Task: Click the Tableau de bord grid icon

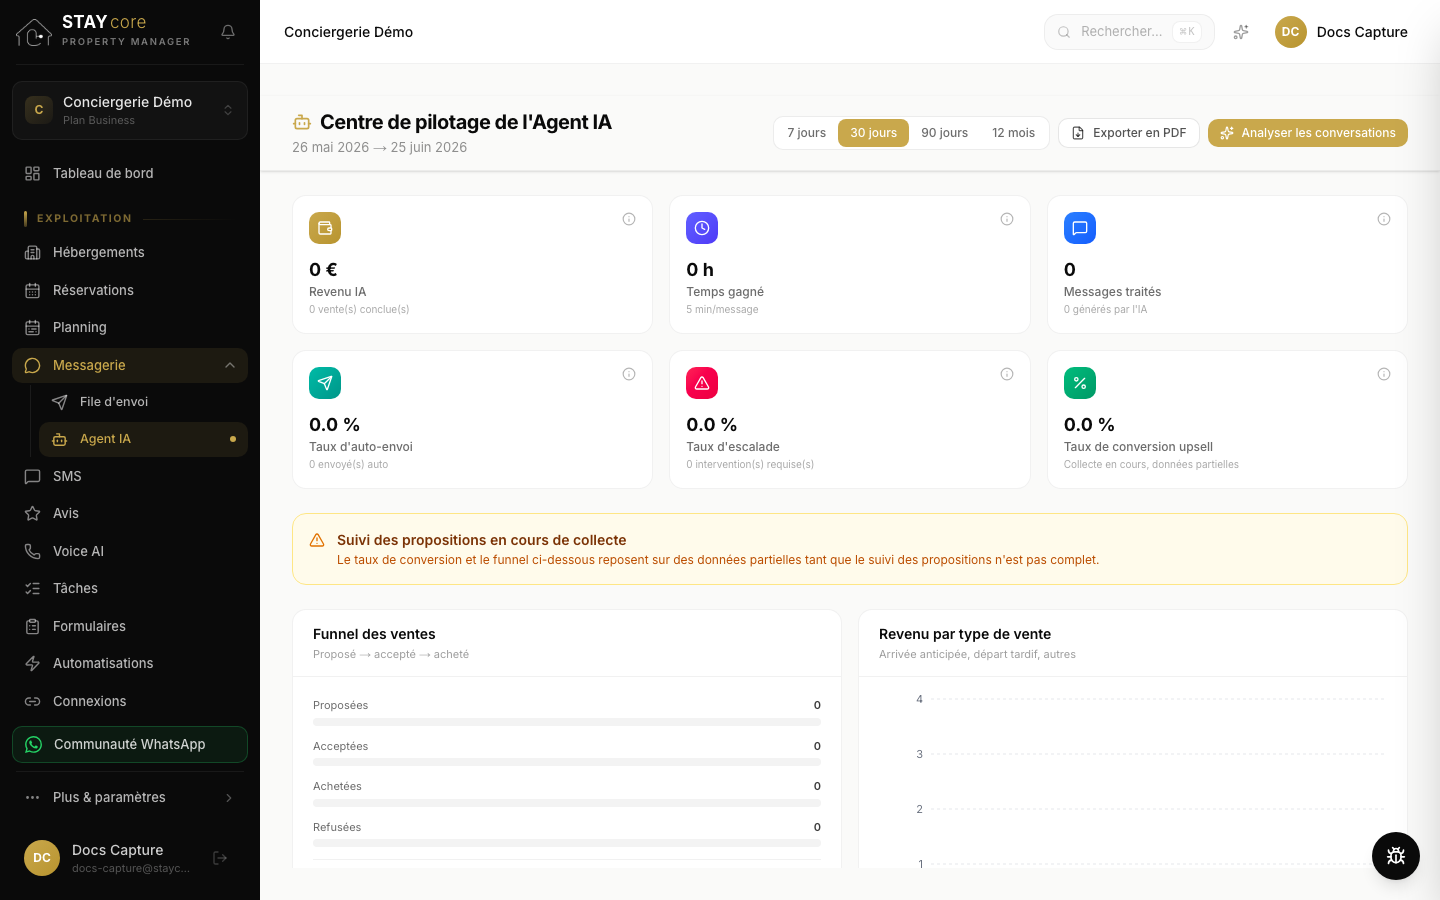Action: click(32, 173)
